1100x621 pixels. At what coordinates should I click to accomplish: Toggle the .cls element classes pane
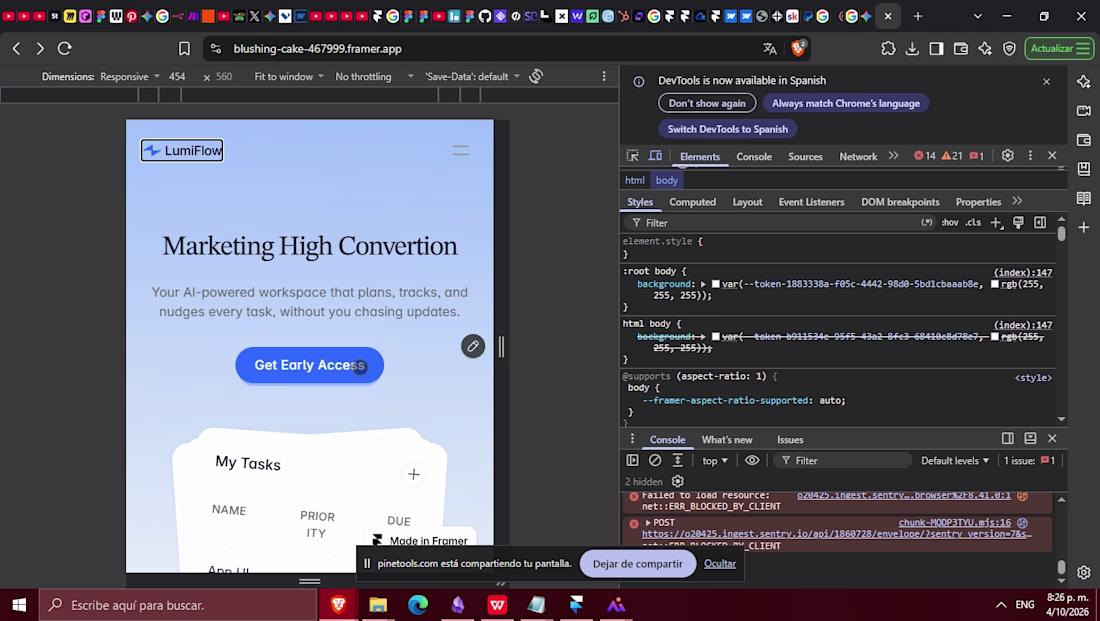973,222
